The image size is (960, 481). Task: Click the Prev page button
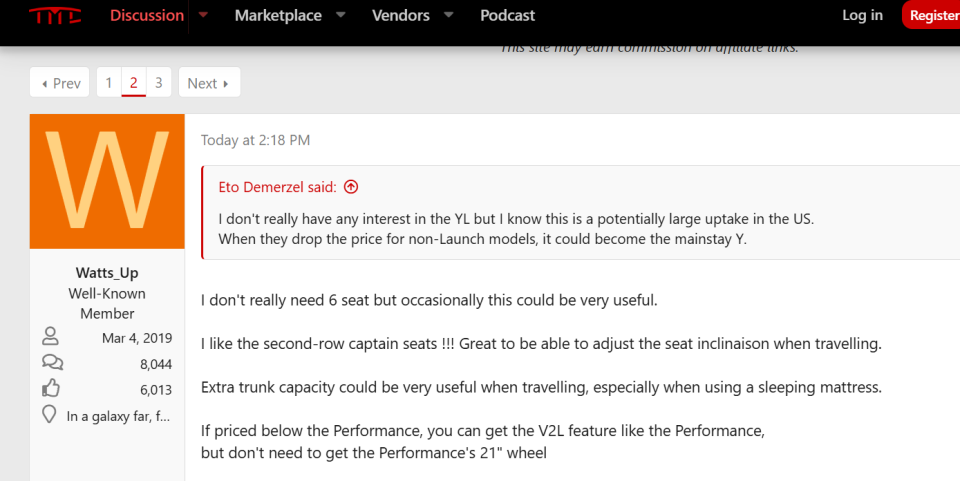pos(60,83)
